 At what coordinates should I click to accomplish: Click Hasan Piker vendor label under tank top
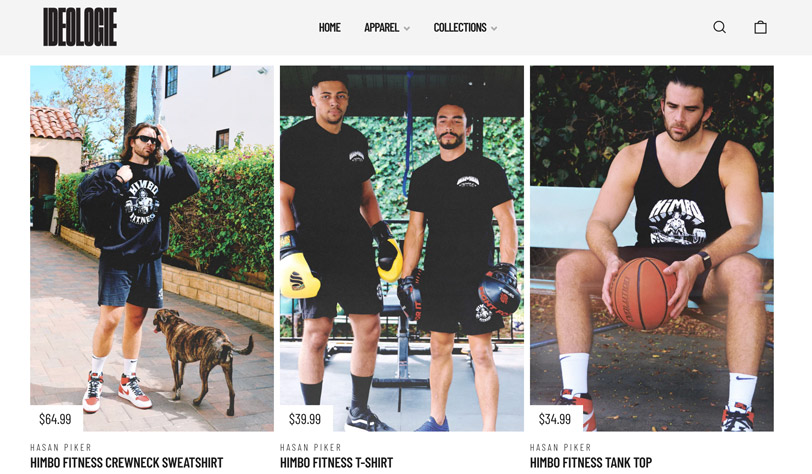560,447
